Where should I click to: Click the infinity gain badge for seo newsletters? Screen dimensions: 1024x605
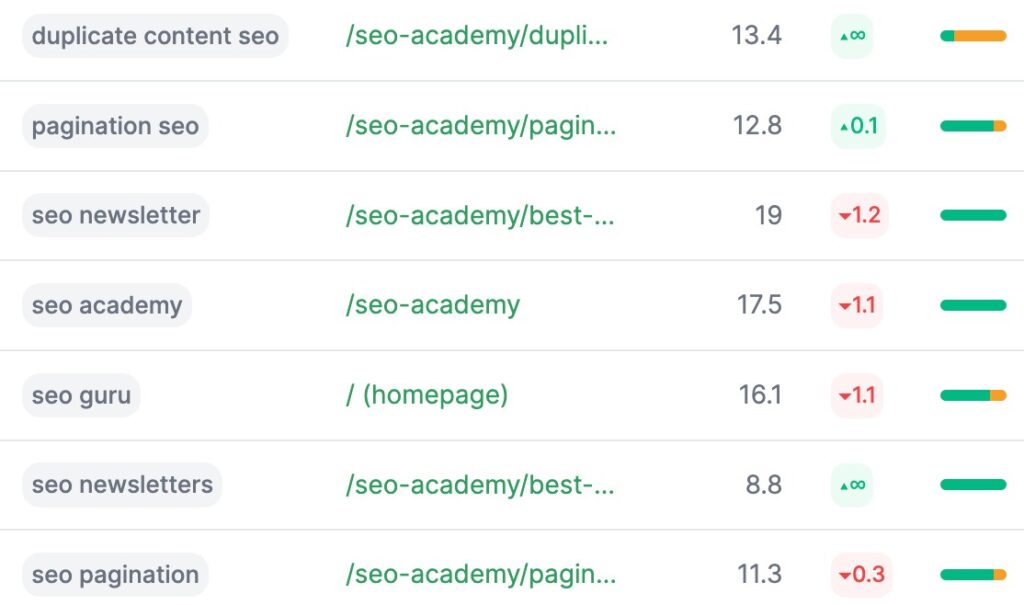pos(852,484)
